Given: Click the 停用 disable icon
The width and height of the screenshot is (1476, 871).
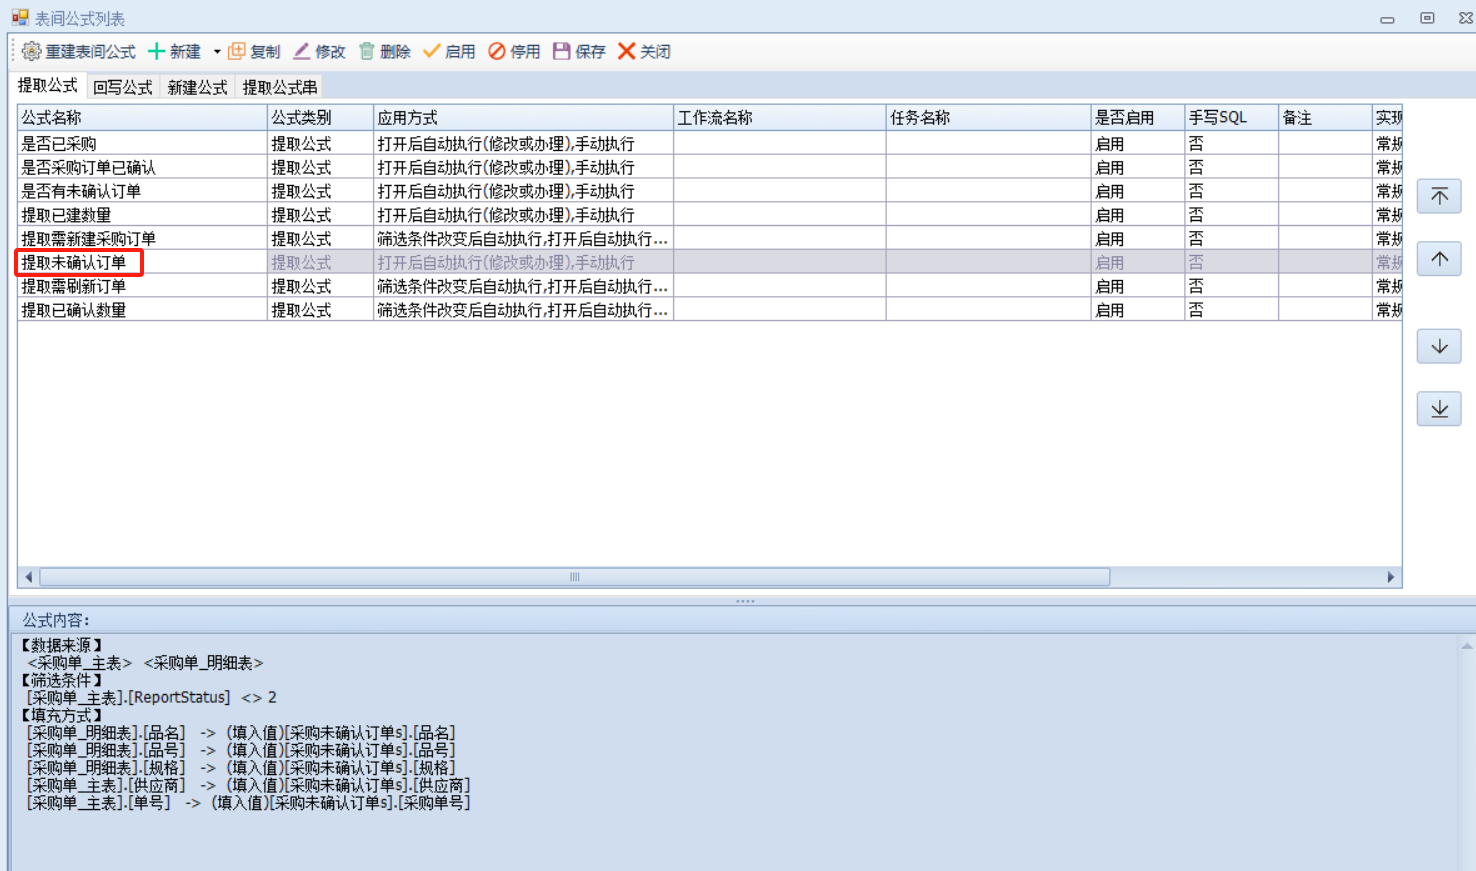Looking at the screenshot, I should coord(497,51).
